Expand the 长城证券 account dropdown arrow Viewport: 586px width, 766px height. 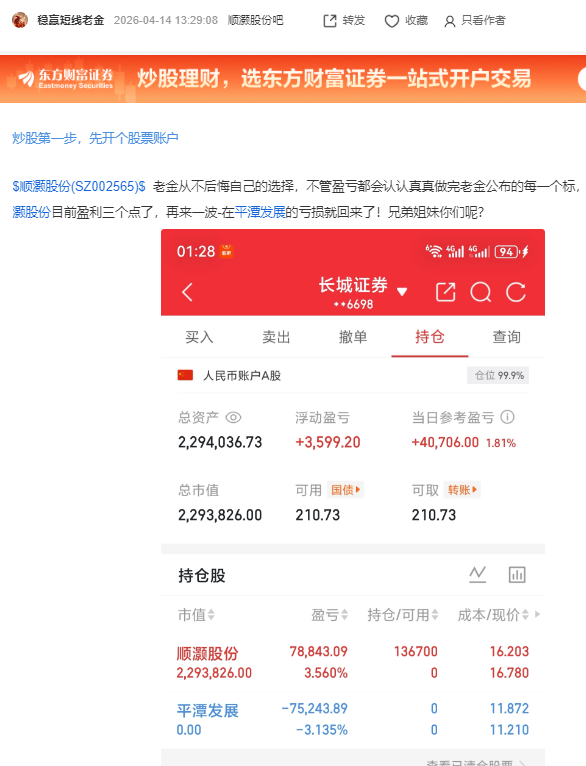pos(402,292)
